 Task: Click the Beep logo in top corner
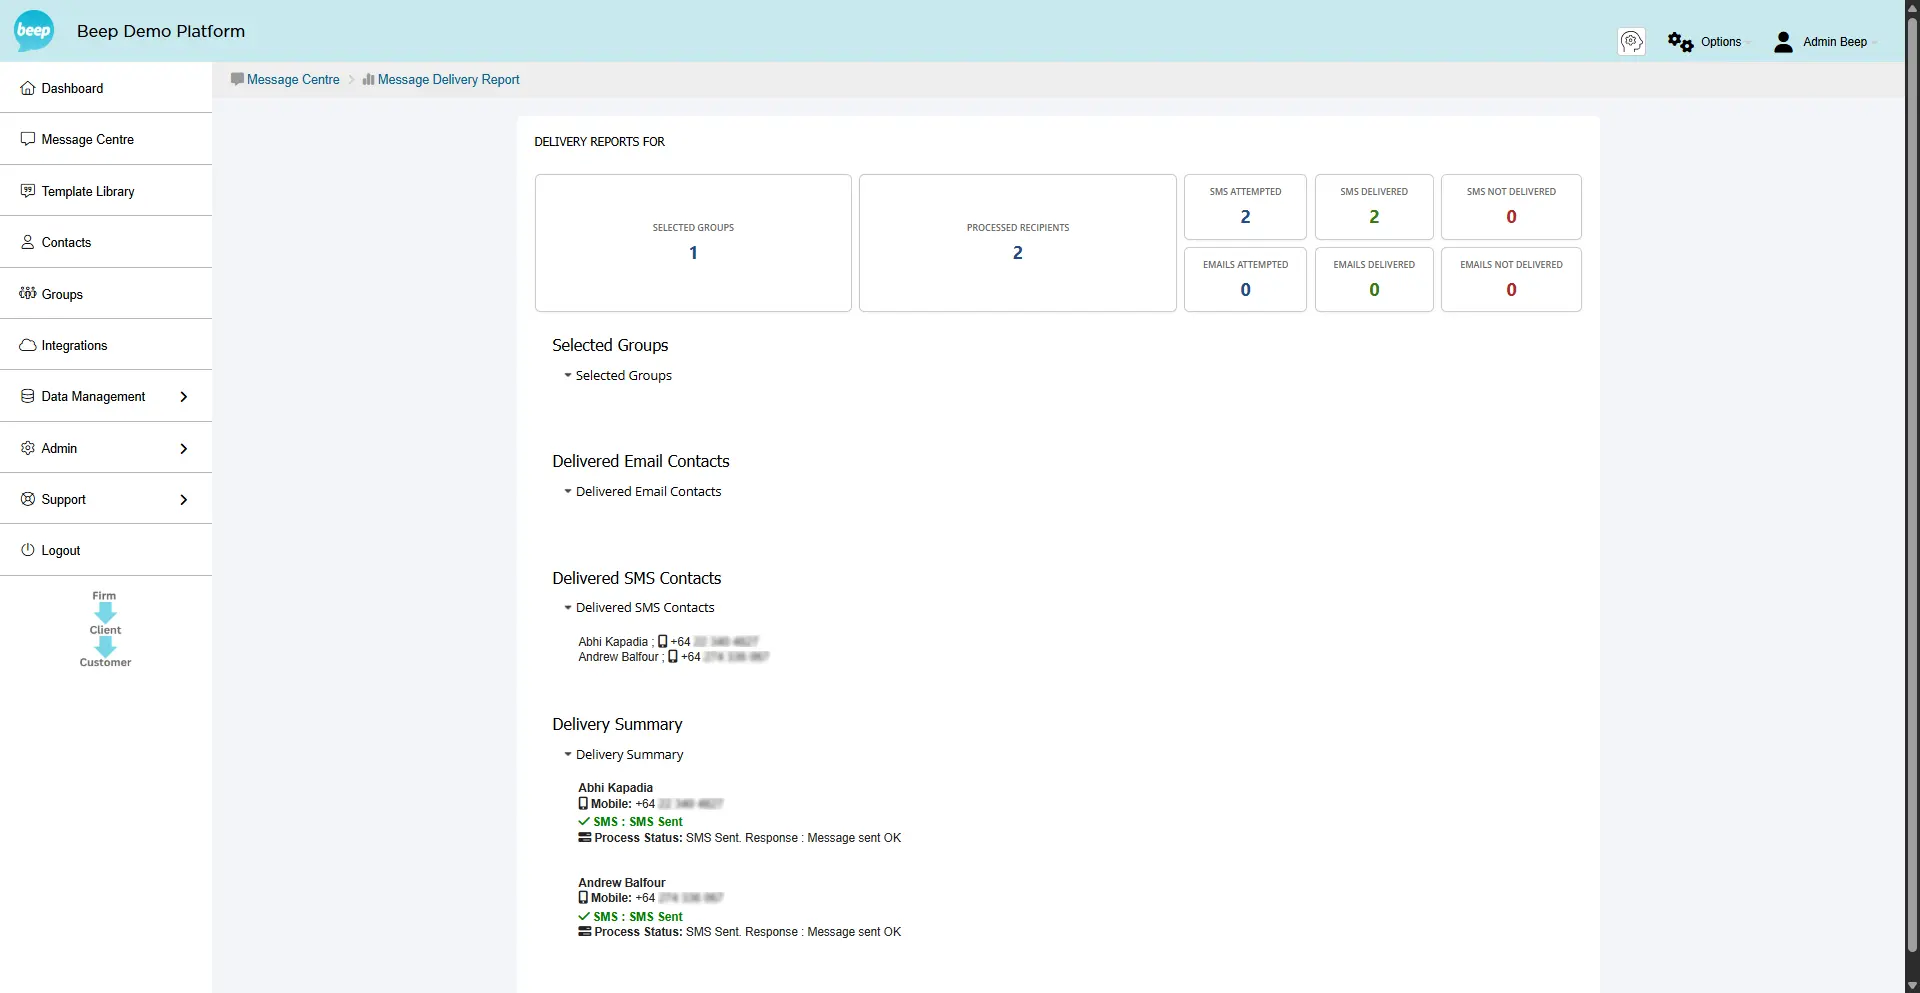pos(33,30)
